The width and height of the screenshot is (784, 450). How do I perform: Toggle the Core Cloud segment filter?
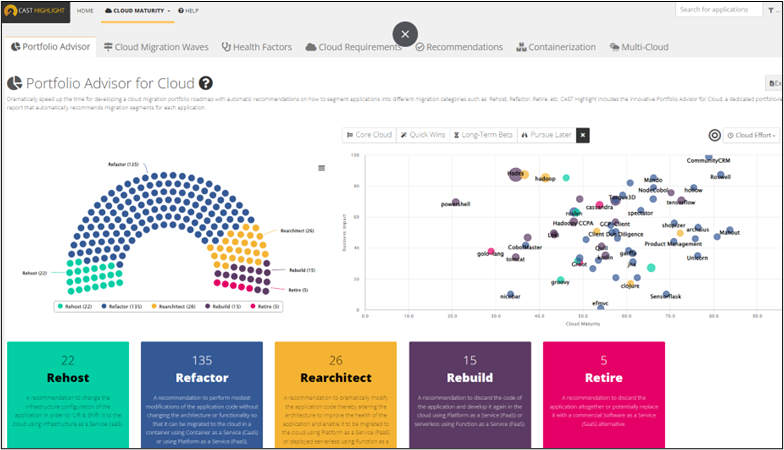pos(369,135)
